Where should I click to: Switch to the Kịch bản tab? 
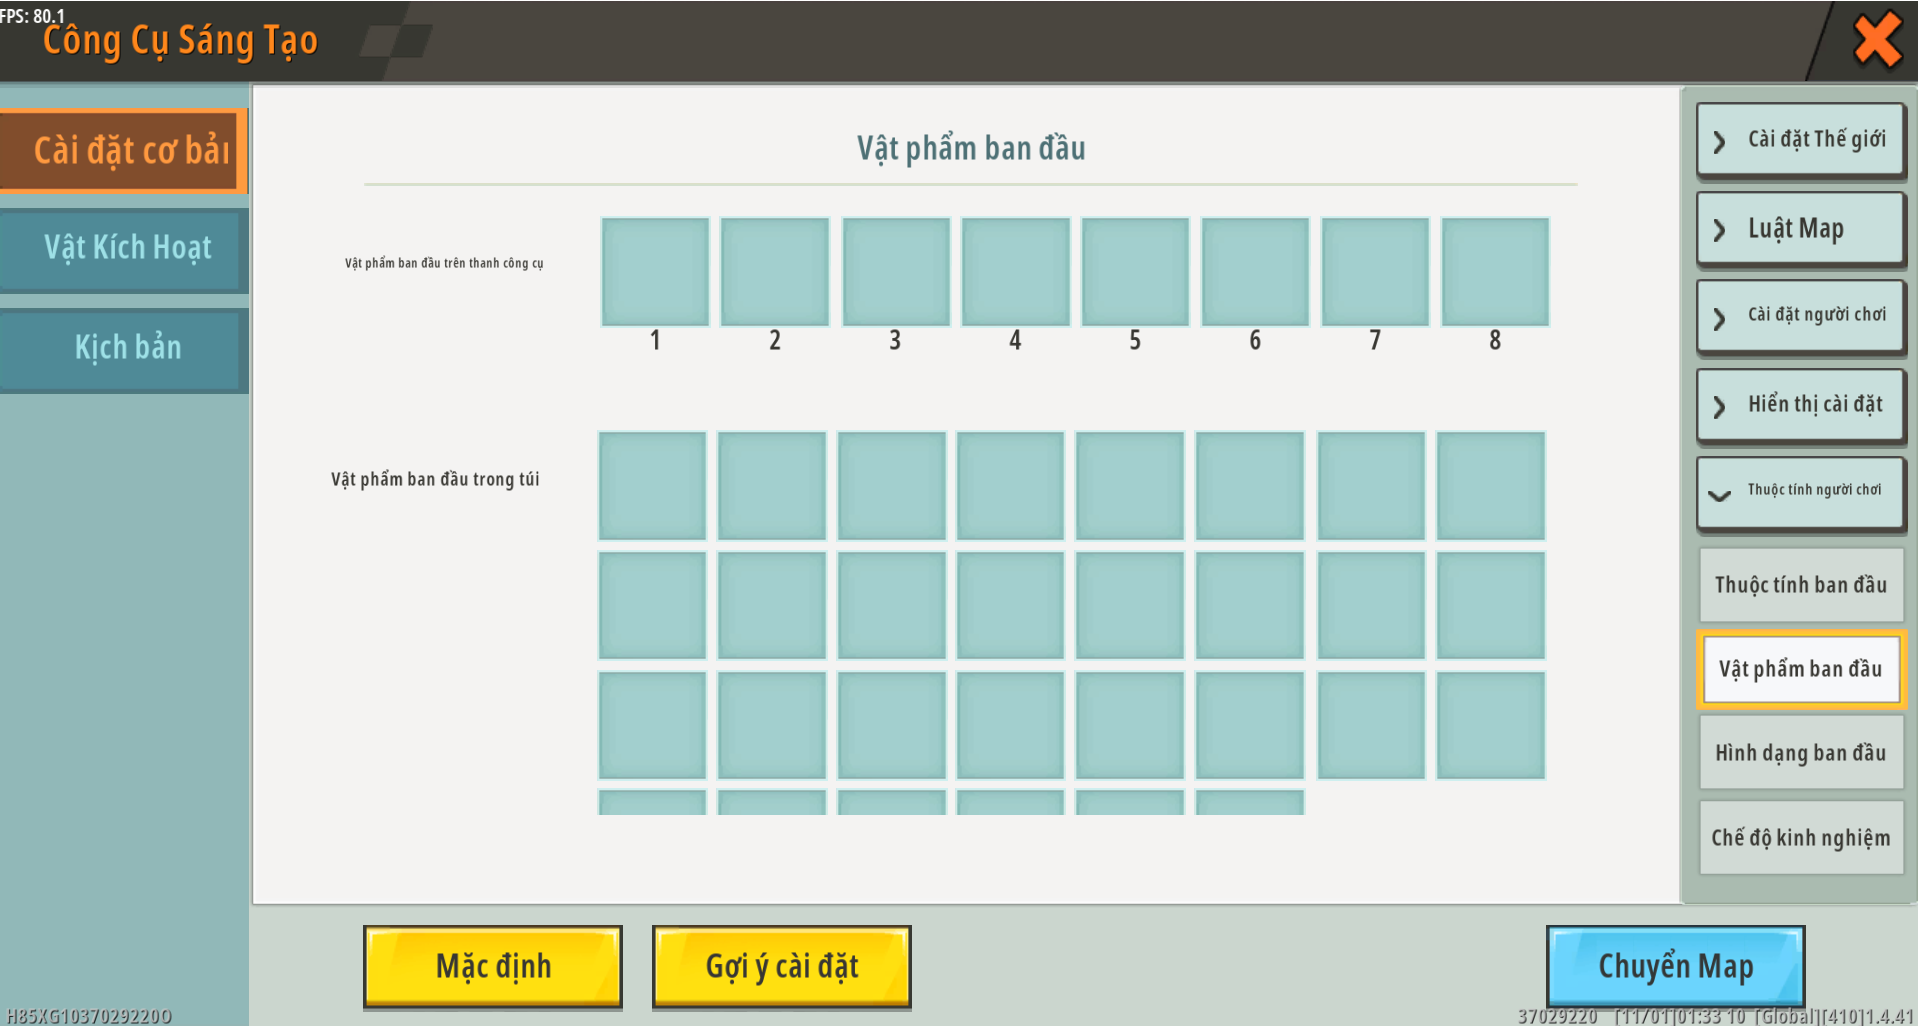coord(124,348)
